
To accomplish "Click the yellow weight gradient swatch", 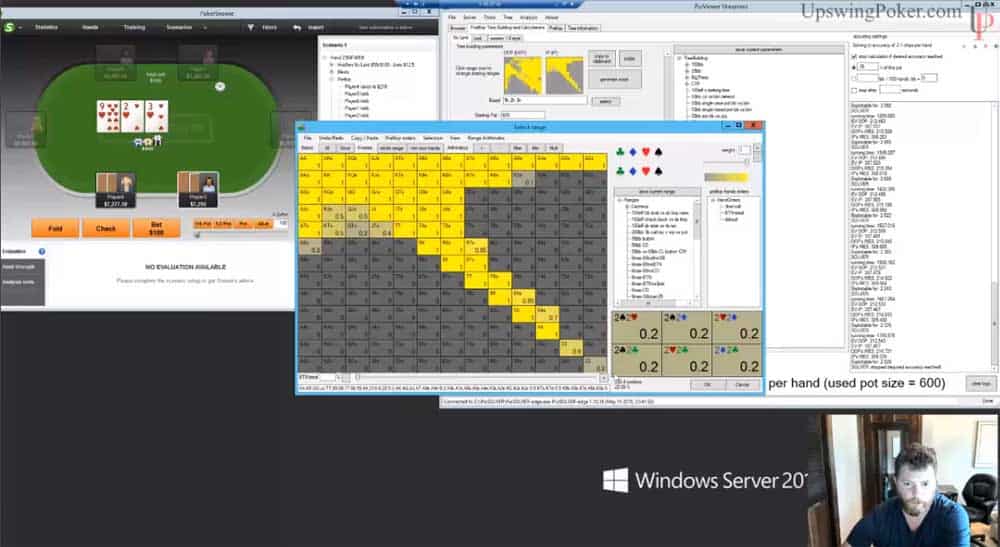I will pos(726,177).
